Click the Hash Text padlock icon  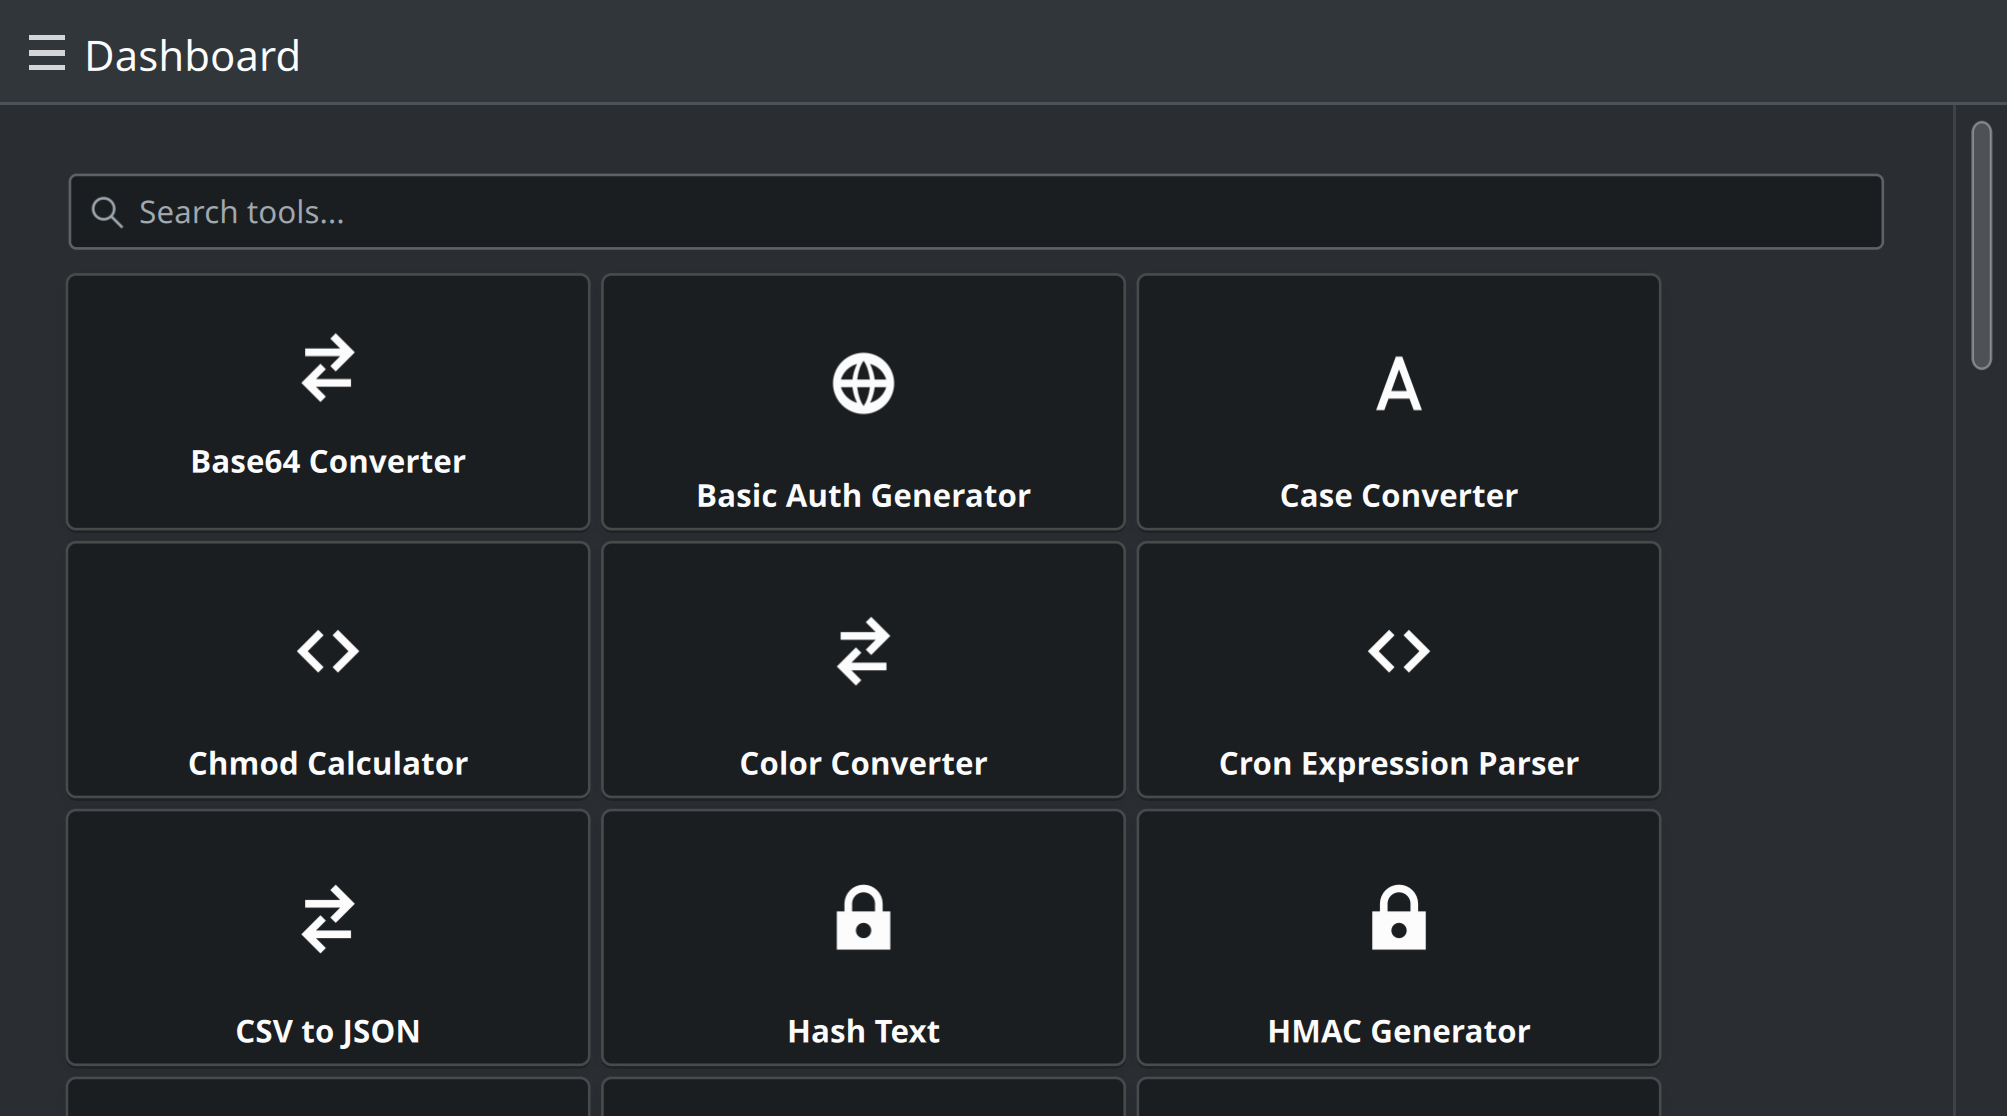click(x=863, y=917)
